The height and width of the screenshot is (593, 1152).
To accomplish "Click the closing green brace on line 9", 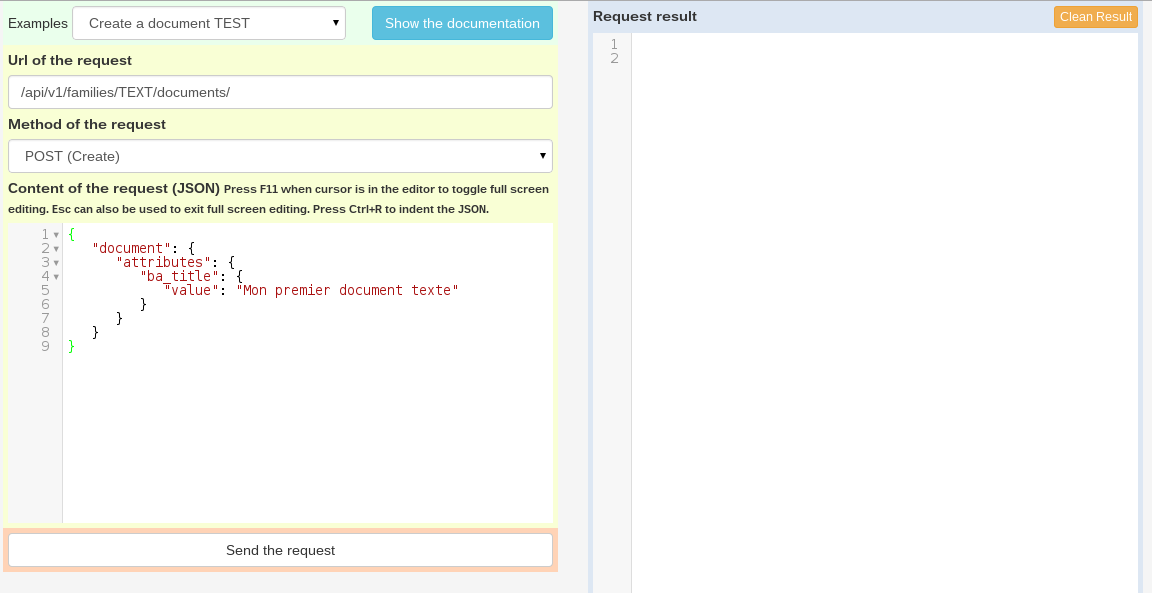I will [71, 346].
